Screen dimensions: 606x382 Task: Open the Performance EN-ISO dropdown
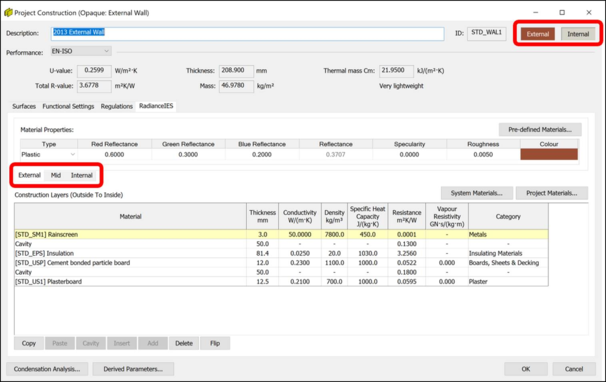(x=81, y=51)
